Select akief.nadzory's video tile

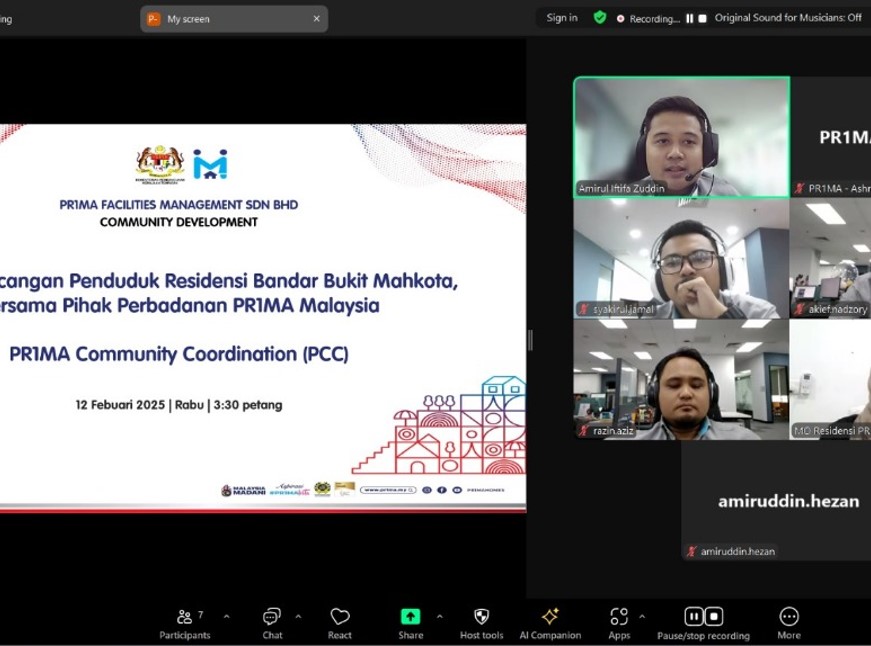[x=830, y=258]
